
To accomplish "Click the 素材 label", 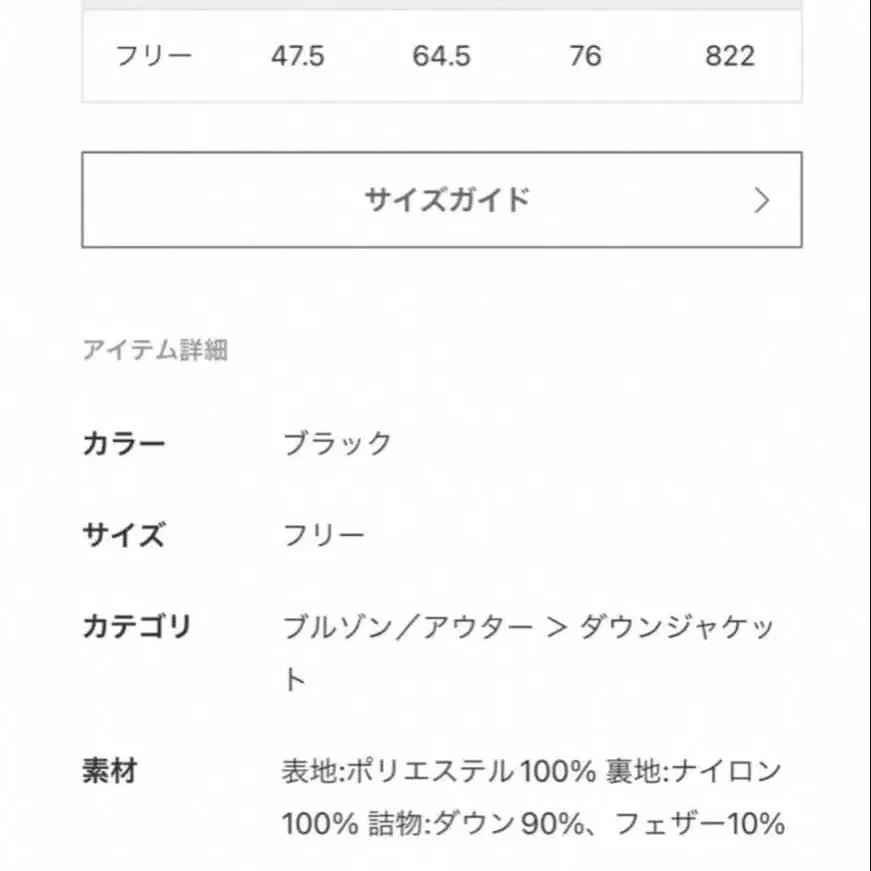I will click(x=110, y=768).
